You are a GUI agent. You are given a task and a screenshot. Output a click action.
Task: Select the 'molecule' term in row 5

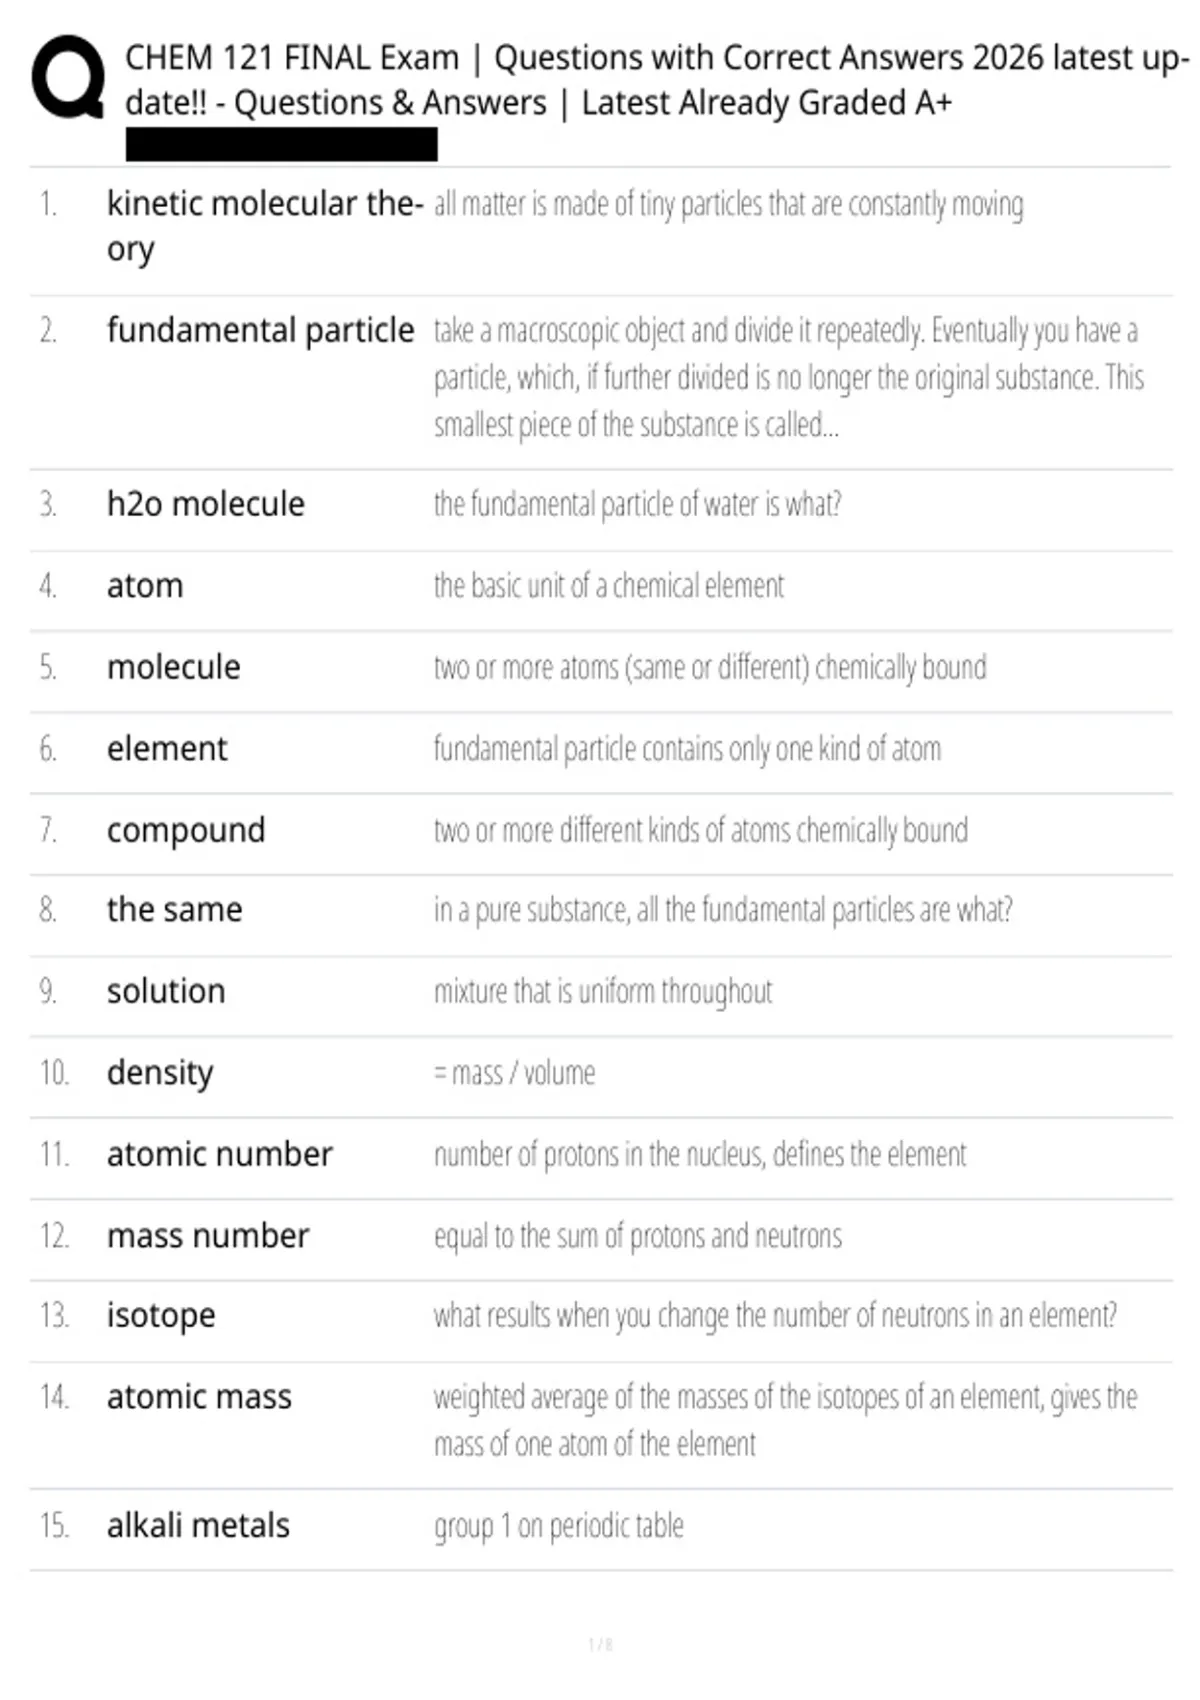[x=173, y=667]
